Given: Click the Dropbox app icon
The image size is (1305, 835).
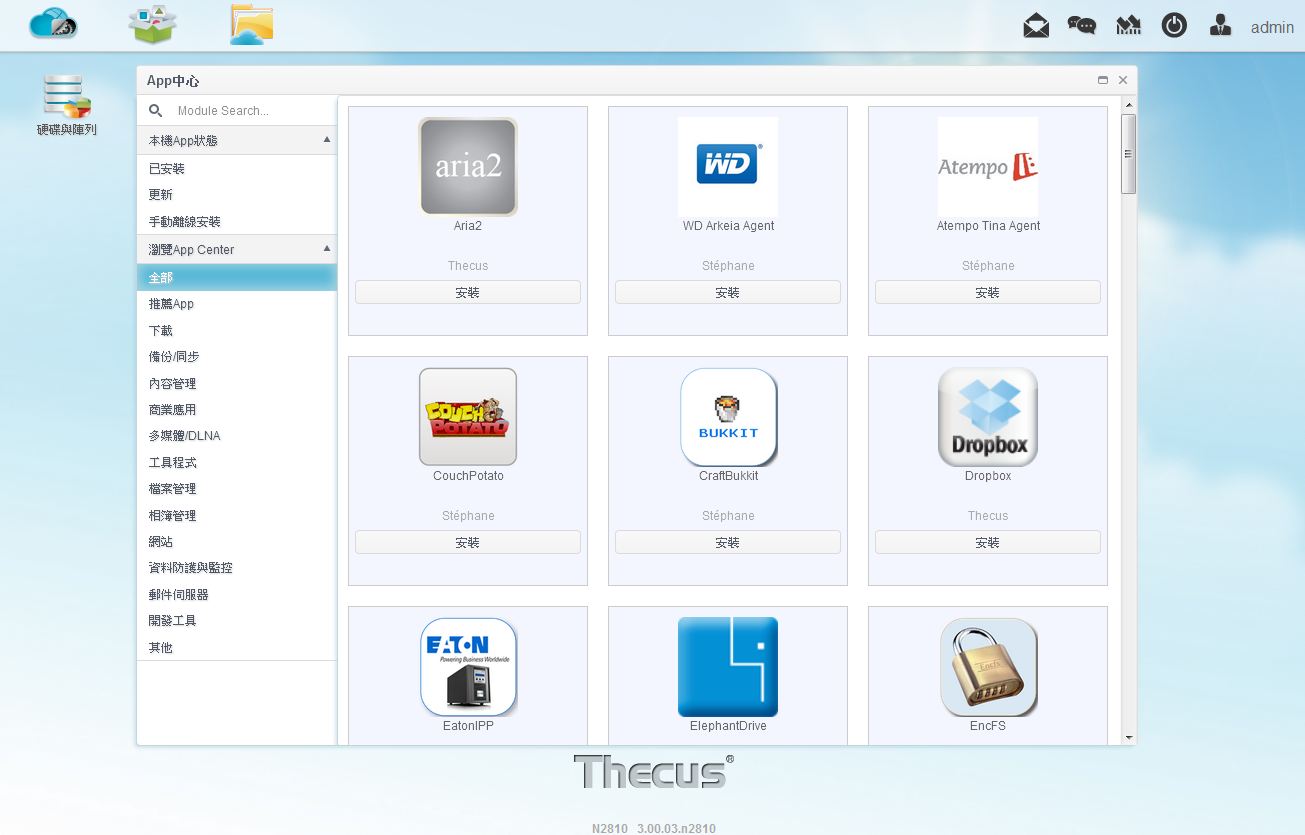Looking at the screenshot, I should click(988, 417).
